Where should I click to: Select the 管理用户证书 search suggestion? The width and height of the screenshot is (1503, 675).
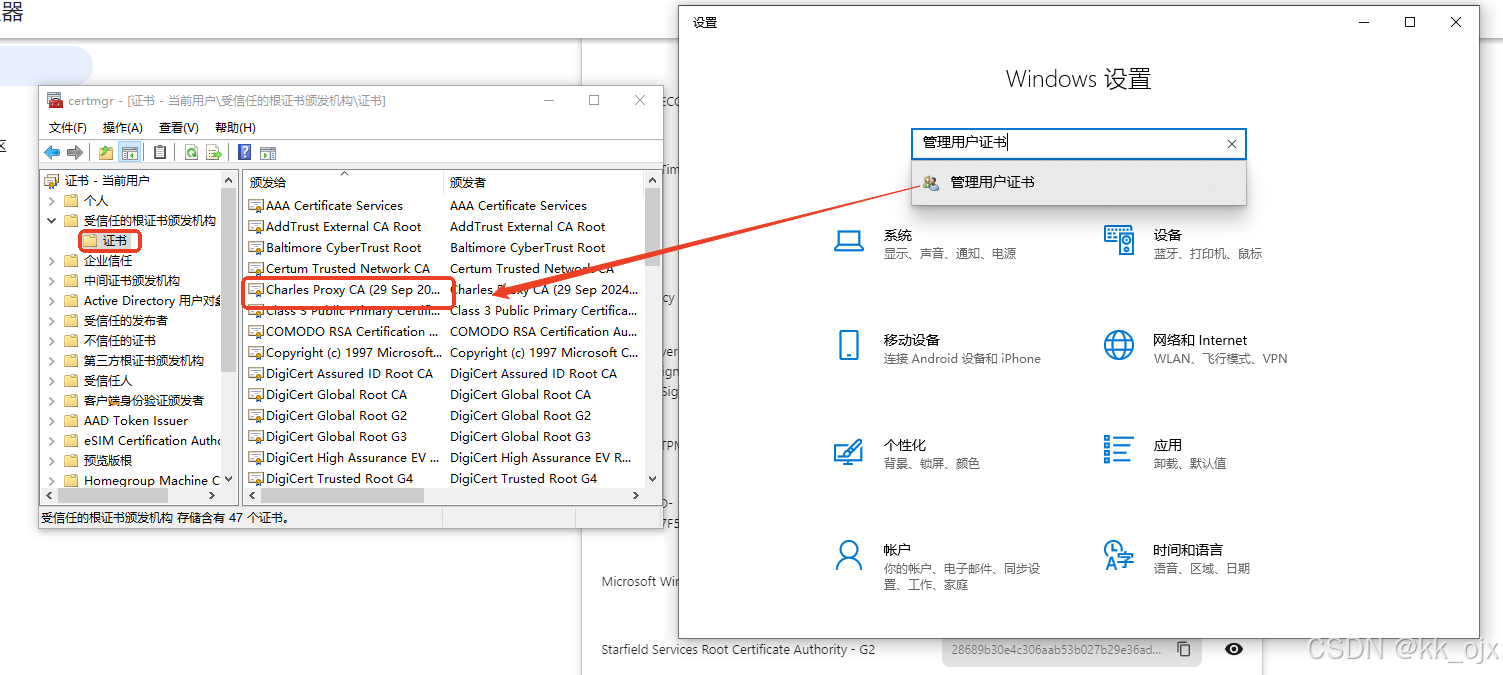tap(1079, 183)
